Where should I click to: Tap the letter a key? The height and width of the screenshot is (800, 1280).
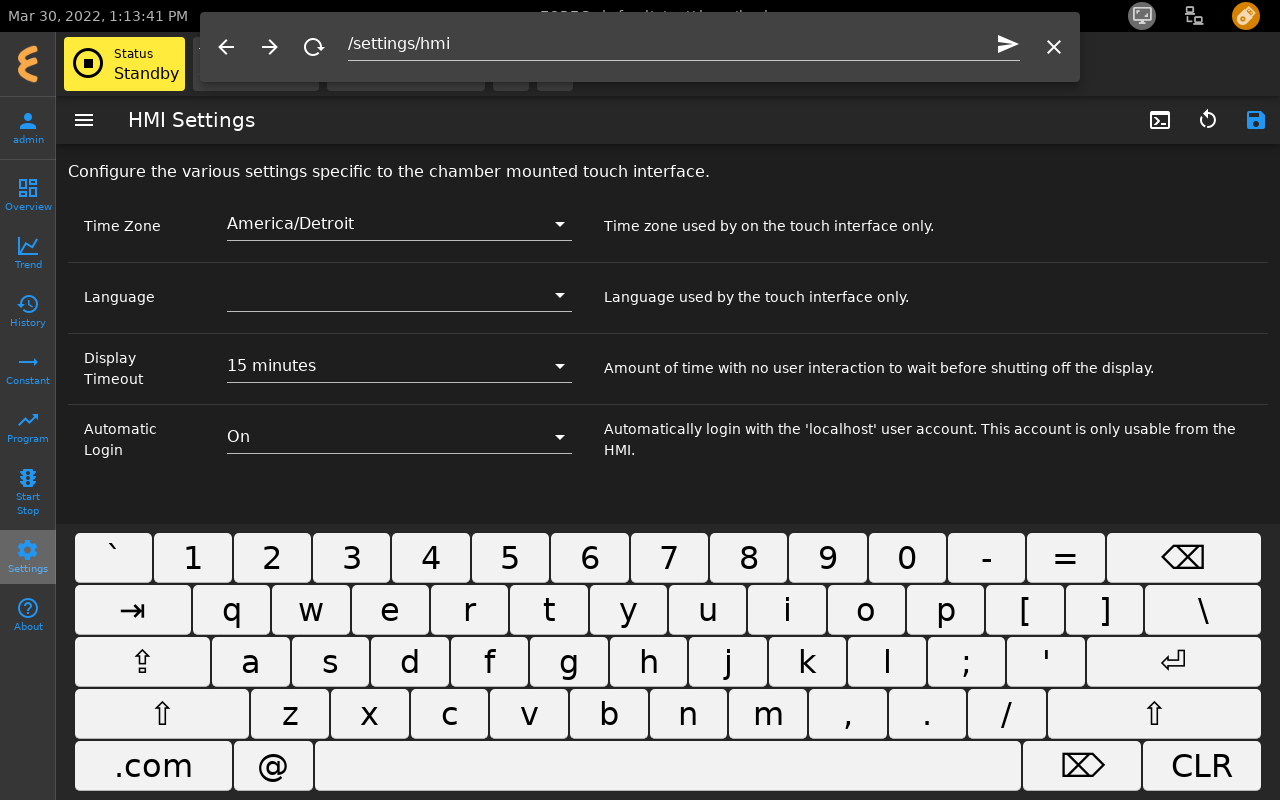(x=251, y=662)
